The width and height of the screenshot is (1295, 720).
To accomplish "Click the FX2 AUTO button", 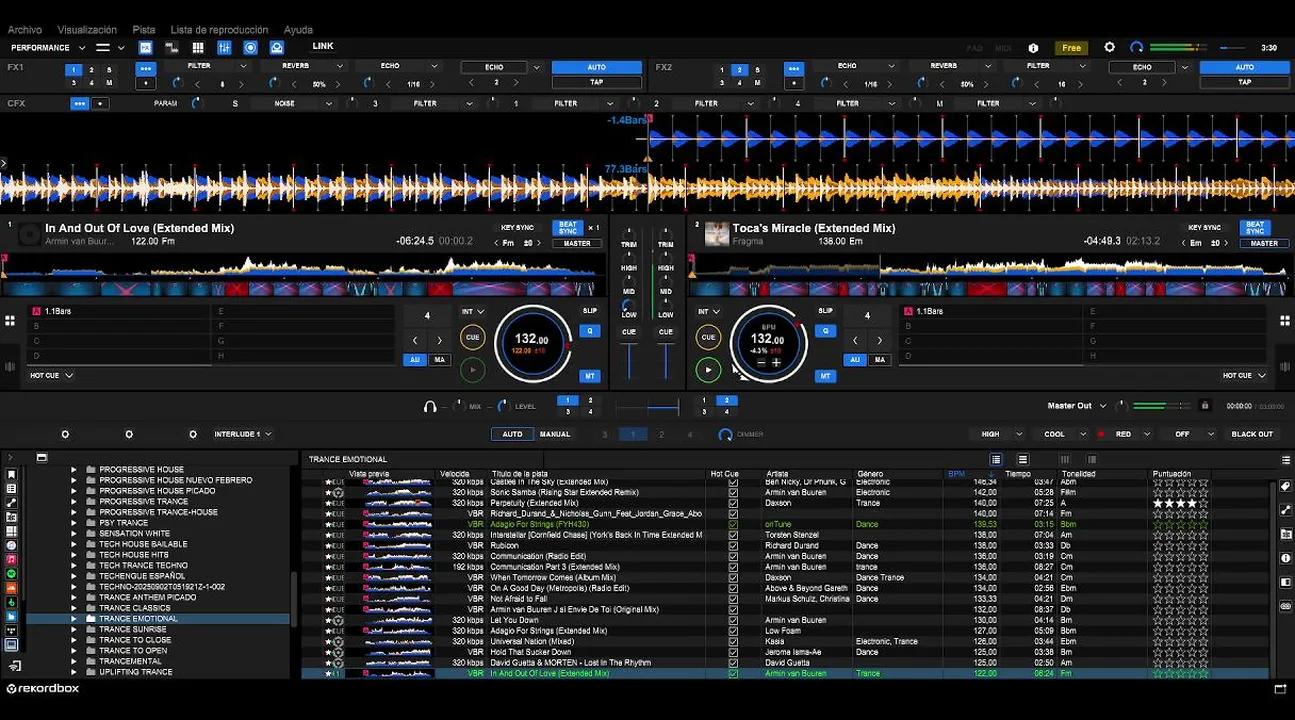I will [x=1244, y=67].
